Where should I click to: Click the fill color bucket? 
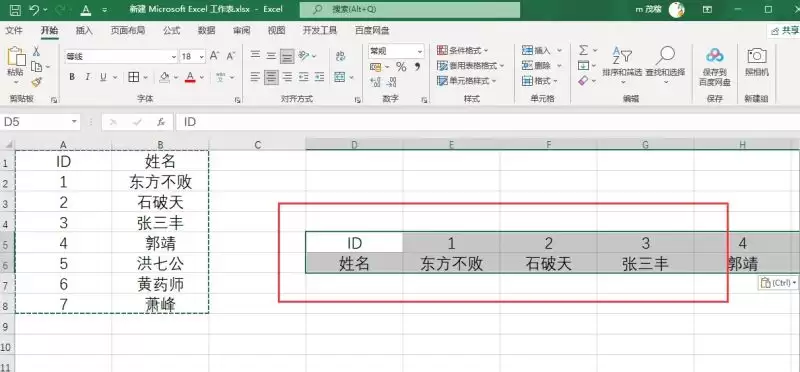point(164,77)
